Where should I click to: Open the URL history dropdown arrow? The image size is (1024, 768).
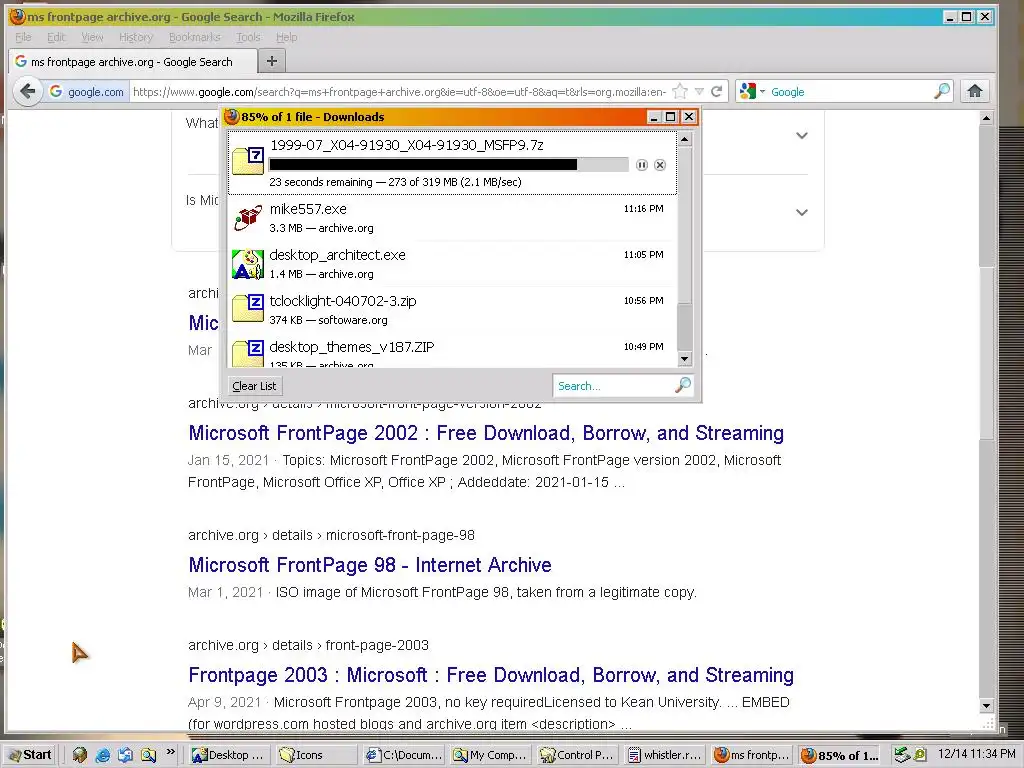(x=699, y=91)
